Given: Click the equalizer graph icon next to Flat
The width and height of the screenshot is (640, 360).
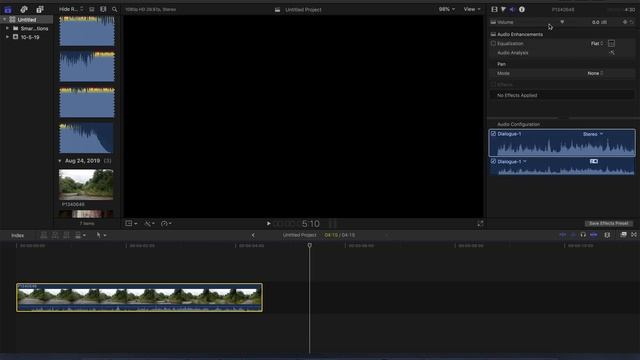Looking at the screenshot, I should click(x=611, y=43).
